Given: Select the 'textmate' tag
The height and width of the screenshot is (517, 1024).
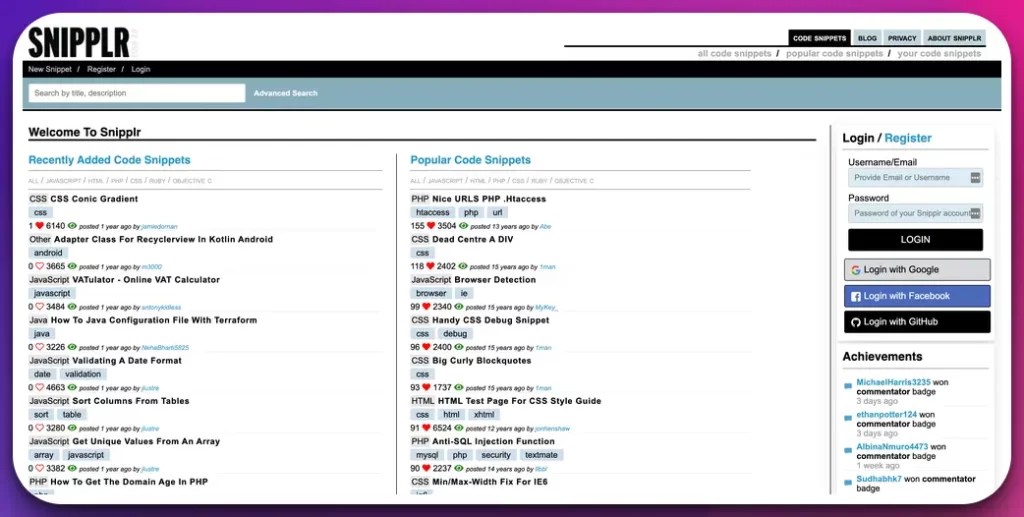Looking at the screenshot, I should [541, 455].
